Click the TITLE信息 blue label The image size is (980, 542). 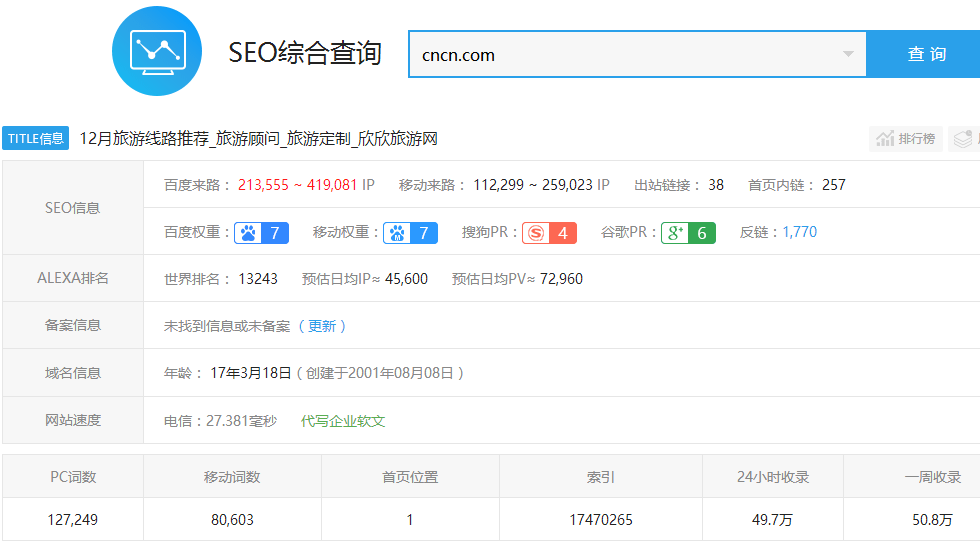tap(36, 138)
